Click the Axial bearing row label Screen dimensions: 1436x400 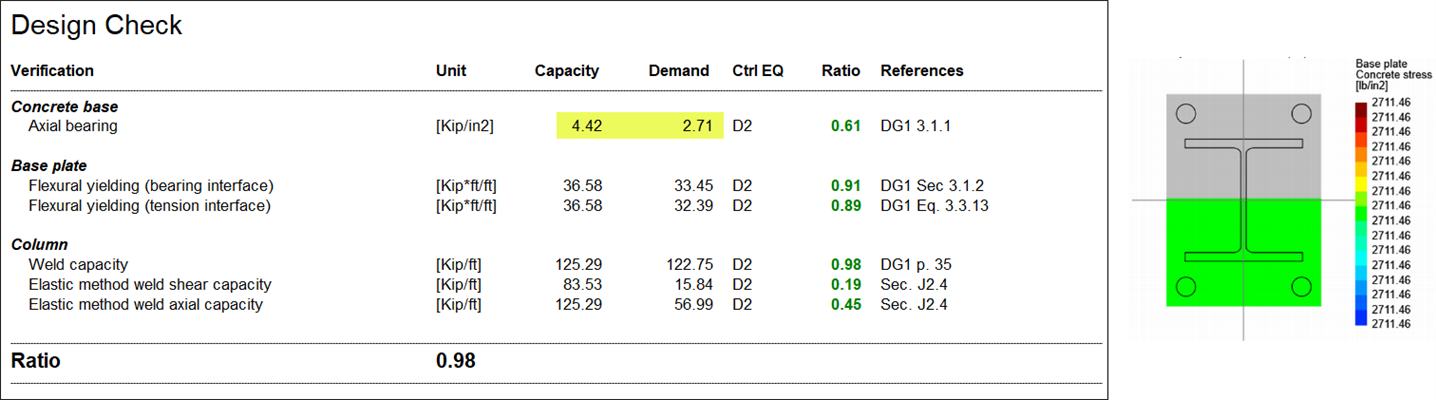(x=73, y=126)
